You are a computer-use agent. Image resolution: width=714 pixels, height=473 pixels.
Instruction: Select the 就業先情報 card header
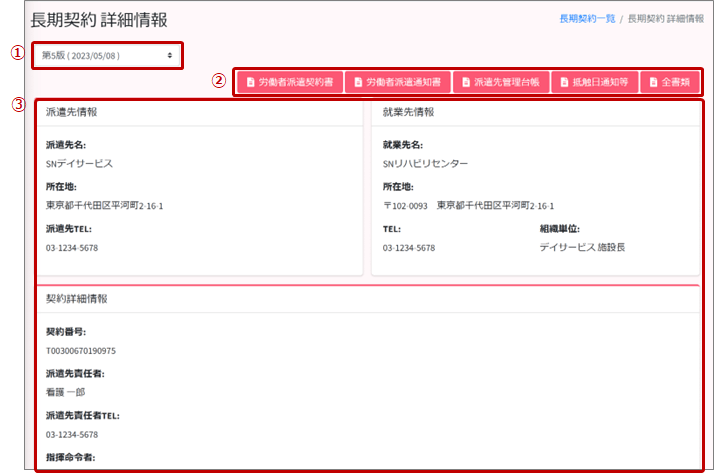coord(408,112)
